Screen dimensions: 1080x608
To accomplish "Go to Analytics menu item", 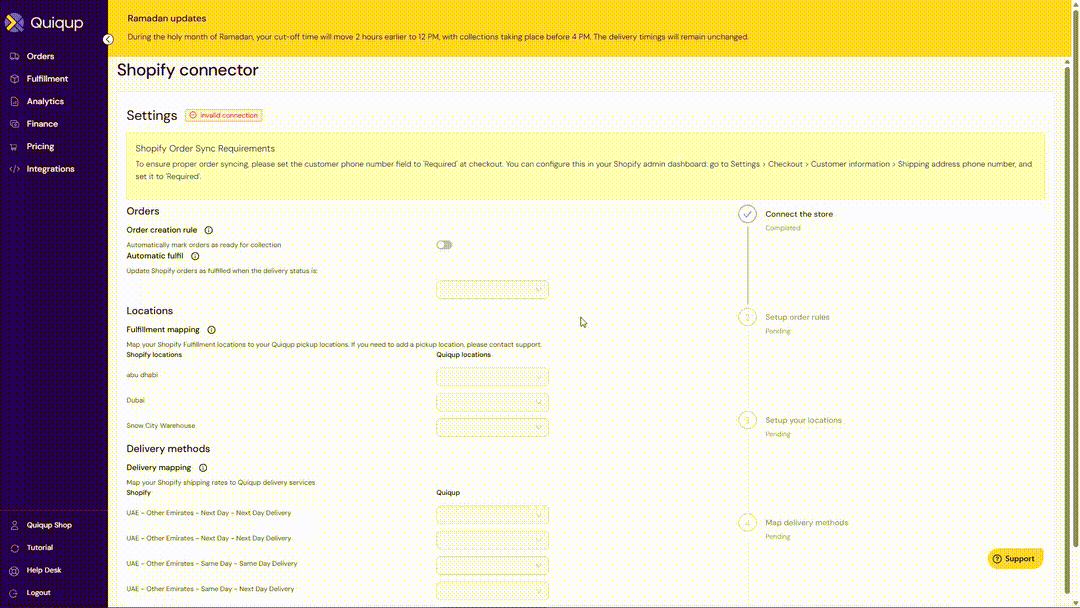I will click(x=45, y=101).
